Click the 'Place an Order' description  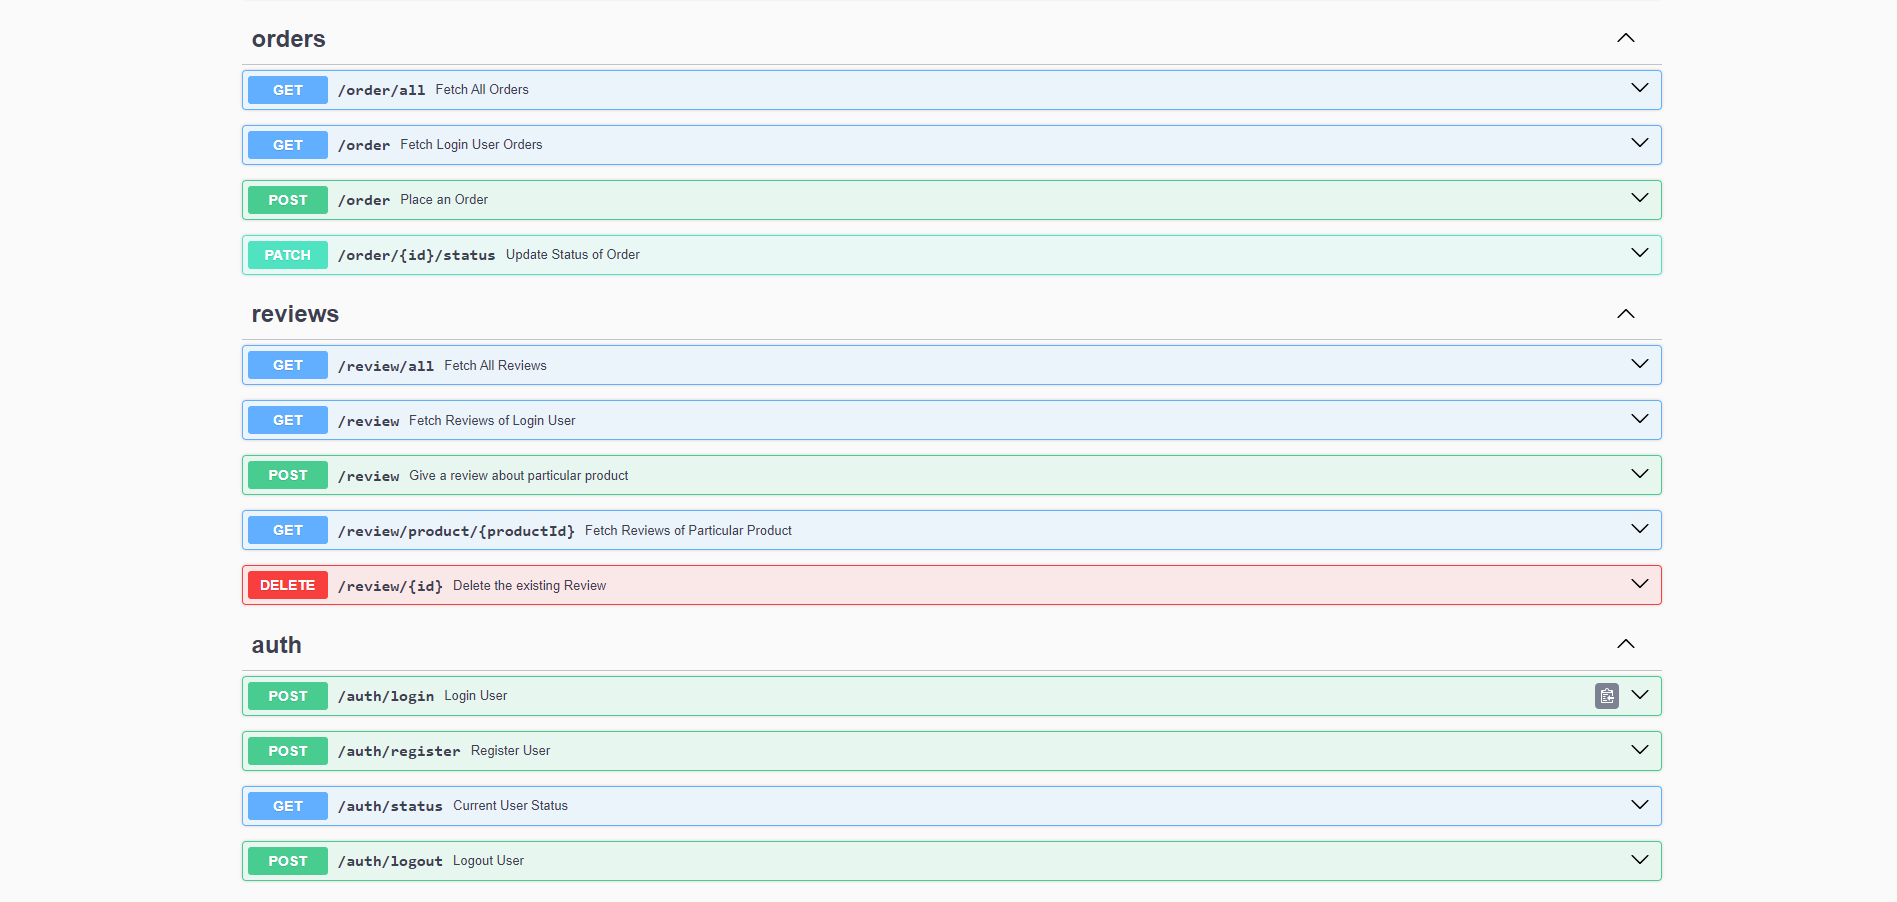coord(444,200)
